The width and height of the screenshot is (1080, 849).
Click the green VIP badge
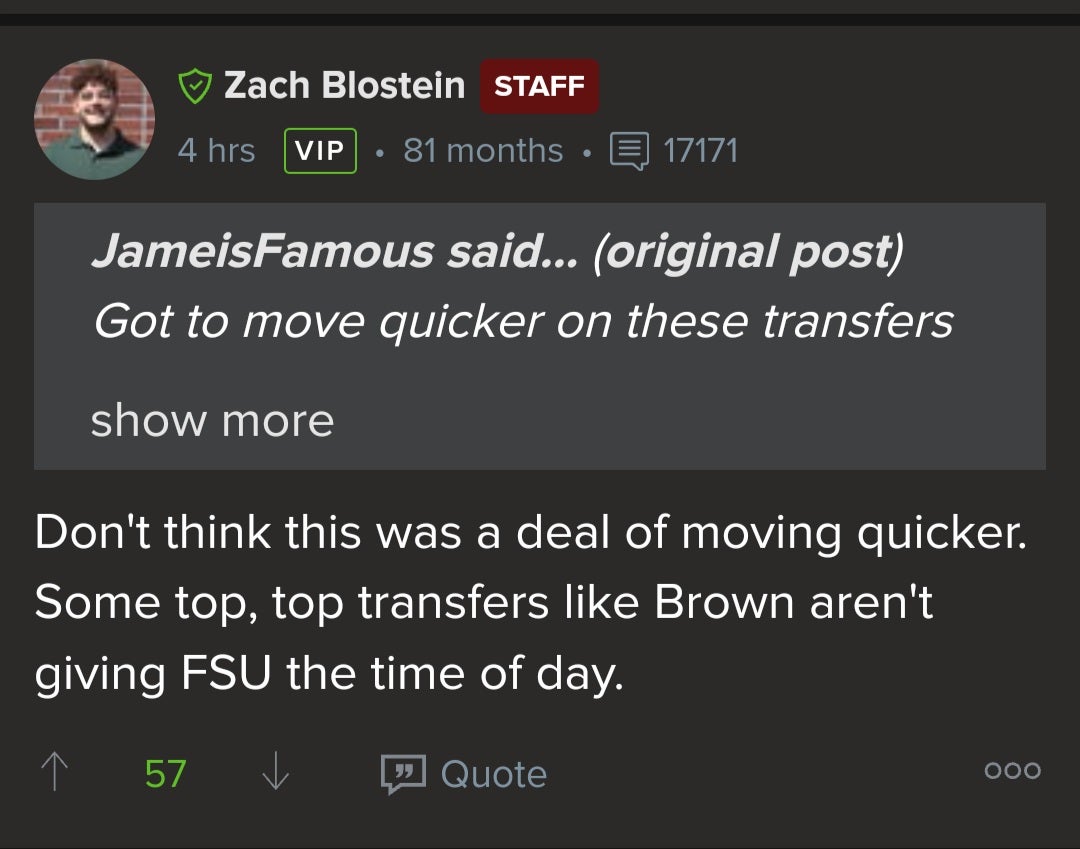click(x=320, y=151)
